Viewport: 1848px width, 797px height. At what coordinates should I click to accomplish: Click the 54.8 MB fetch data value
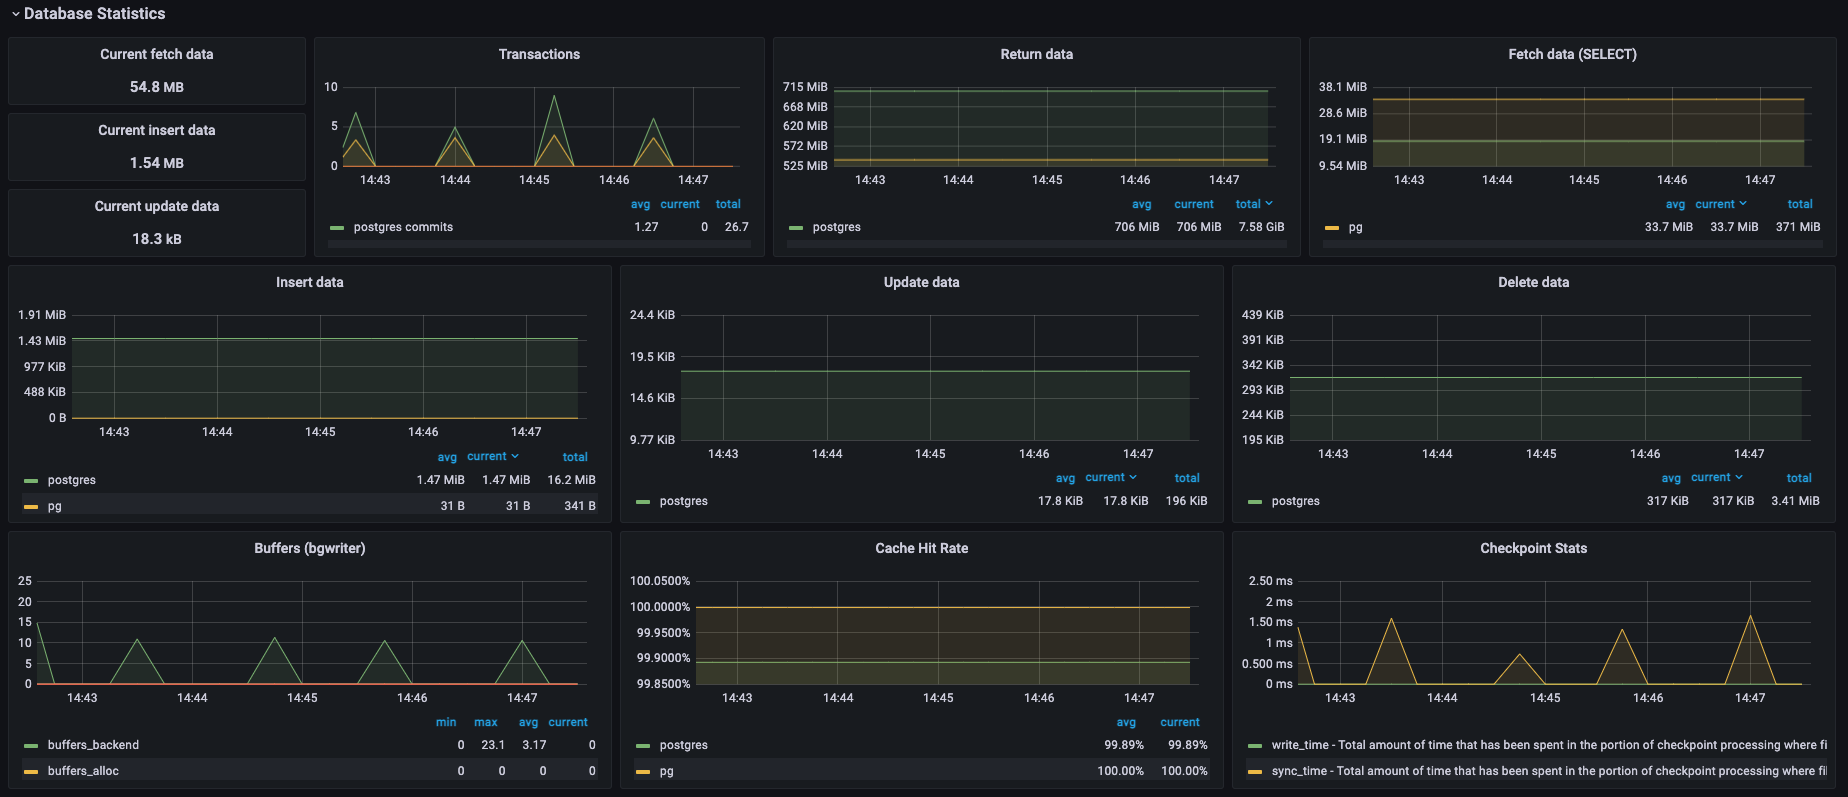(156, 87)
